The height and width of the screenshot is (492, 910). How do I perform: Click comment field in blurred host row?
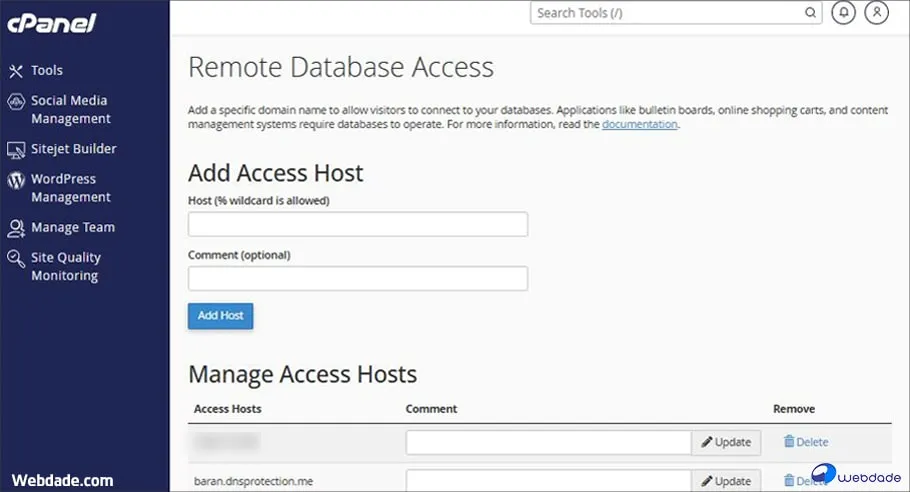click(x=548, y=443)
